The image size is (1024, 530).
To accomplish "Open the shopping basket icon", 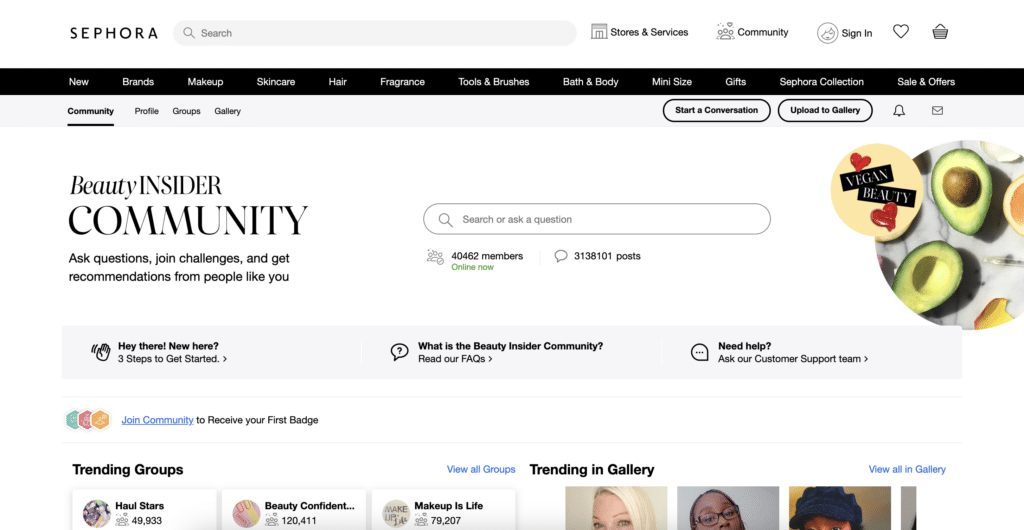I will tap(940, 31).
